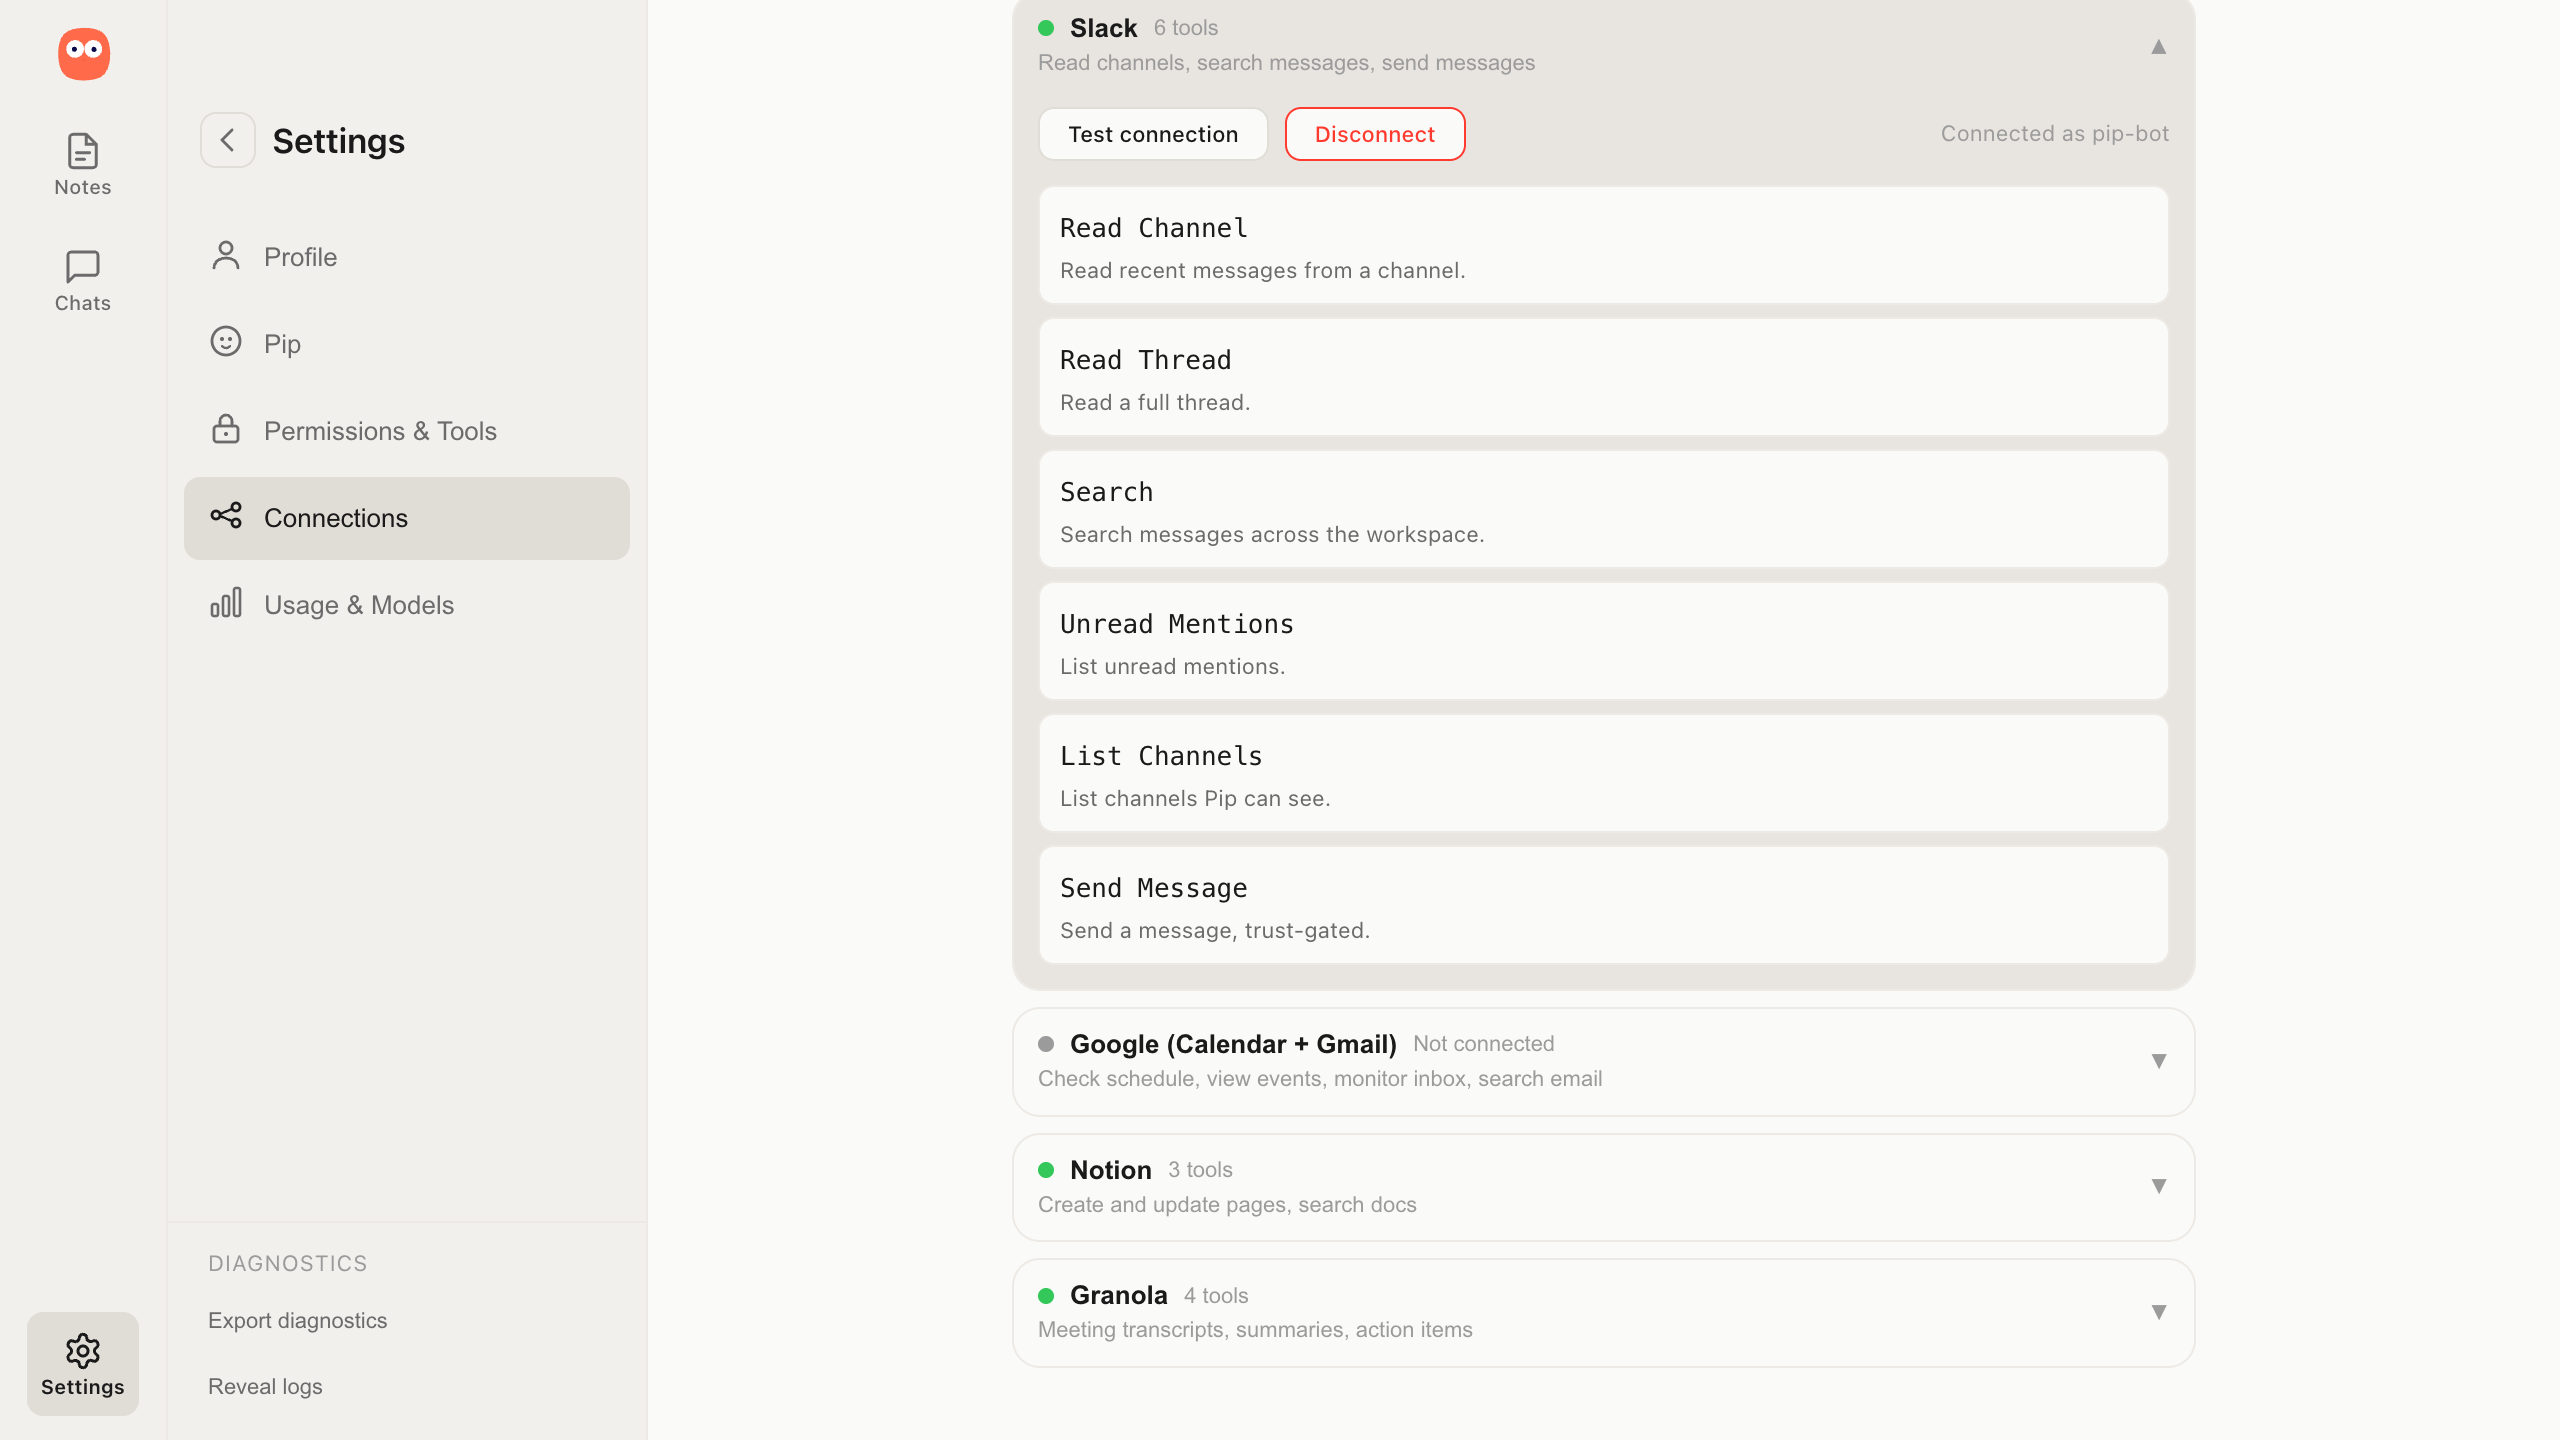Click Reveal logs
This screenshot has width=2560, height=1440.
point(265,1387)
